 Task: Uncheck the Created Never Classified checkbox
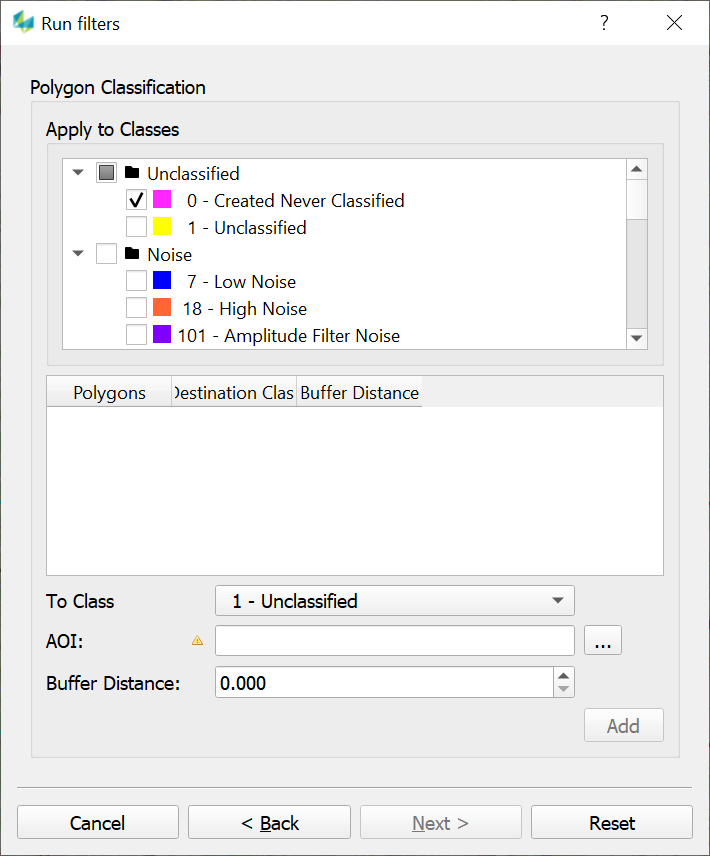137,200
